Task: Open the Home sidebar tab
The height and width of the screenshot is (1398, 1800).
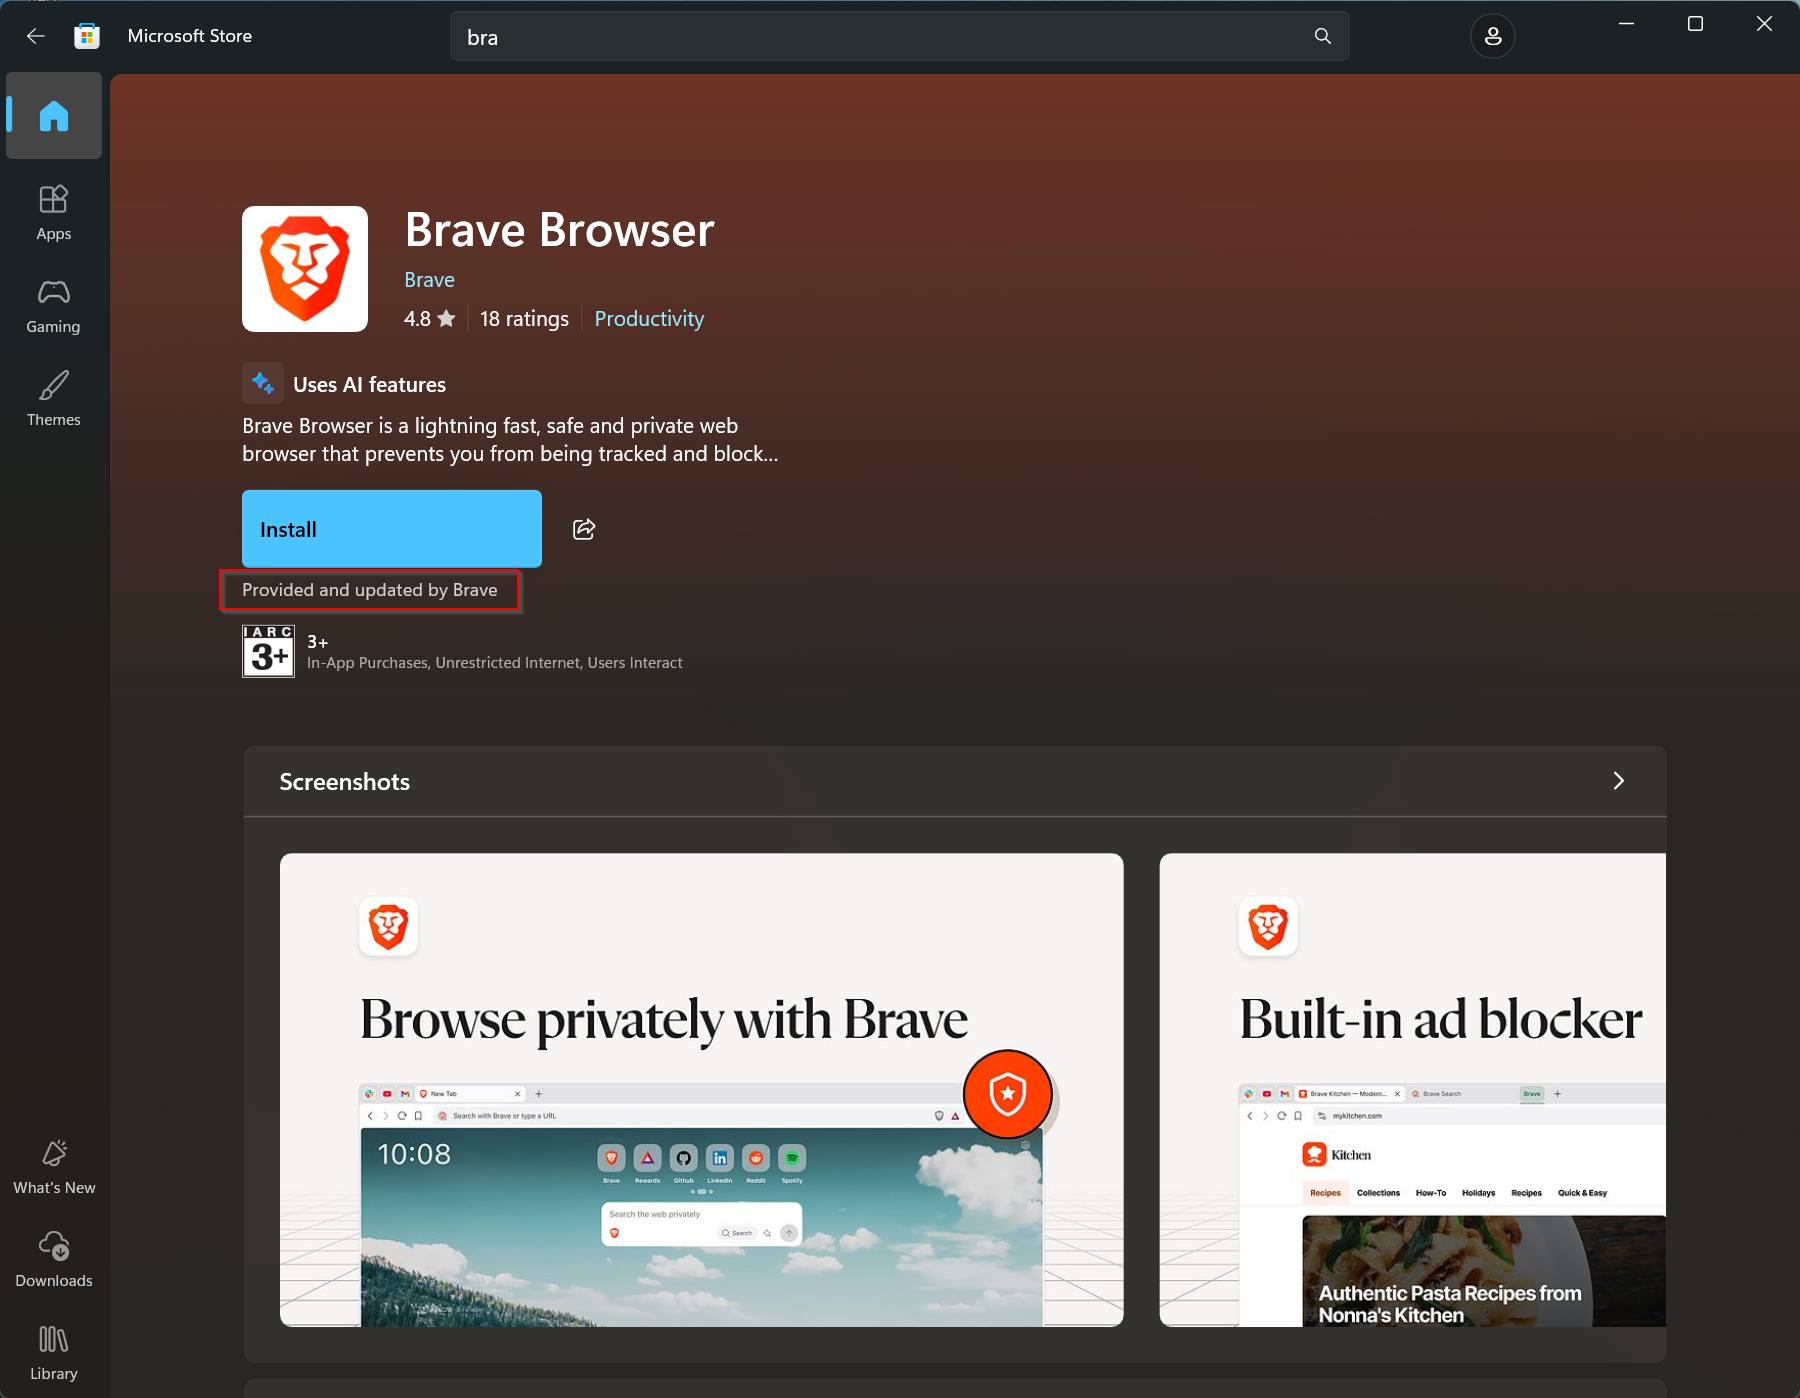Action: [x=54, y=116]
